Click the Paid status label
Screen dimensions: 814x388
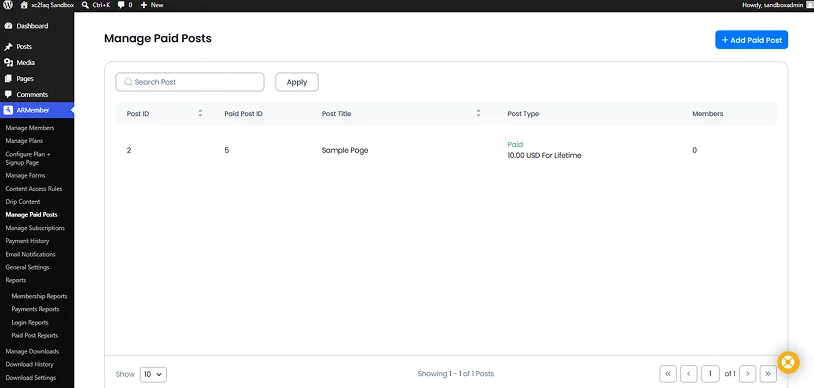(x=515, y=144)
